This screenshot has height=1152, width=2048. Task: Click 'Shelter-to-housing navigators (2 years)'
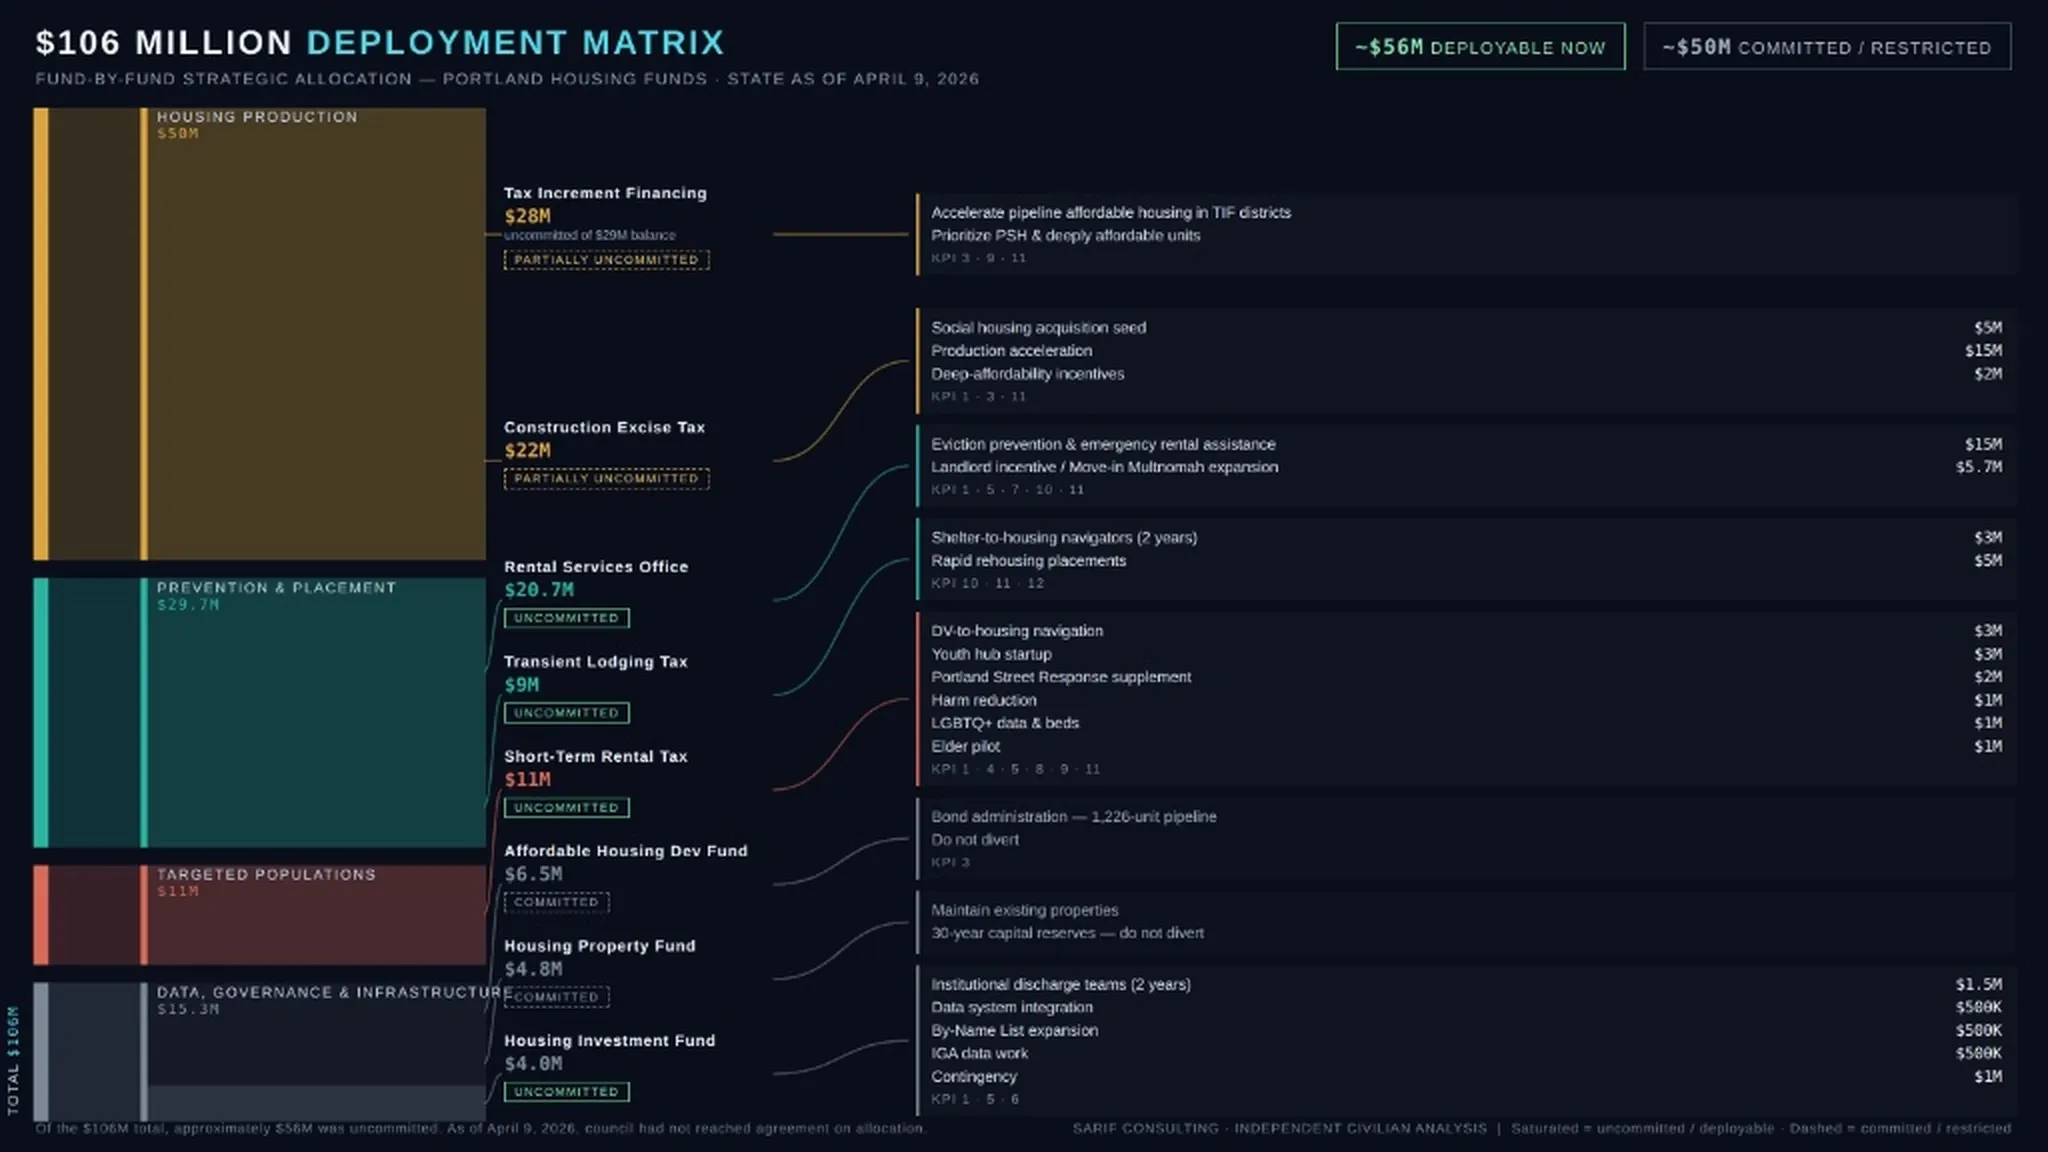coord(1064,538)
